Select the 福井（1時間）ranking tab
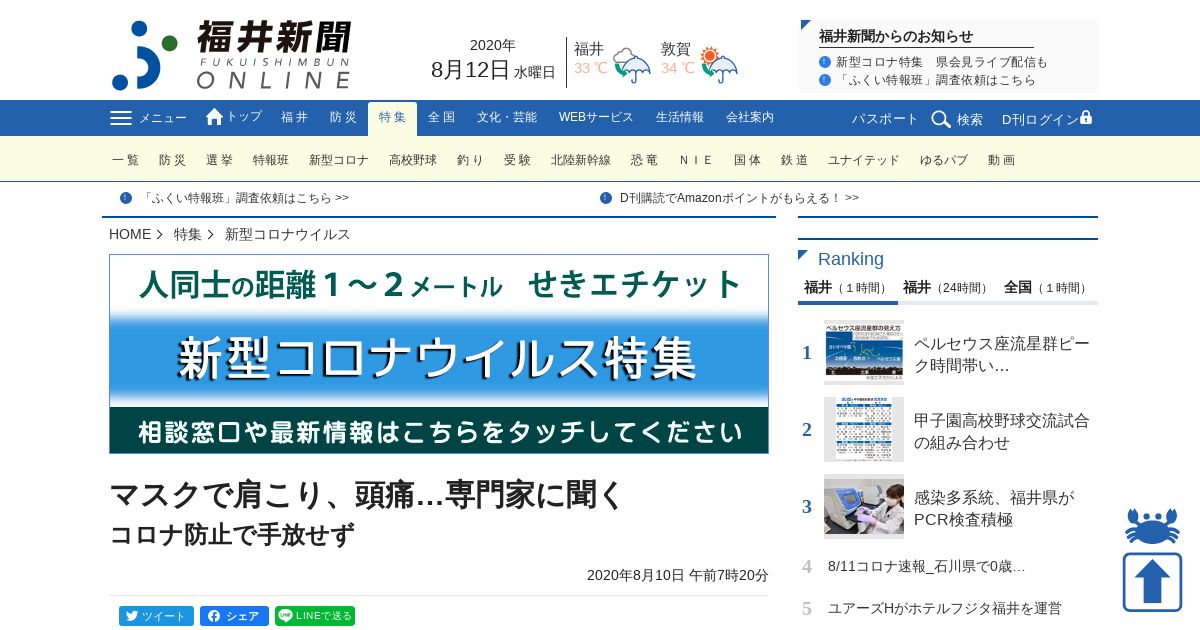This screenshot has height=630, width=1200. point(847,288)
